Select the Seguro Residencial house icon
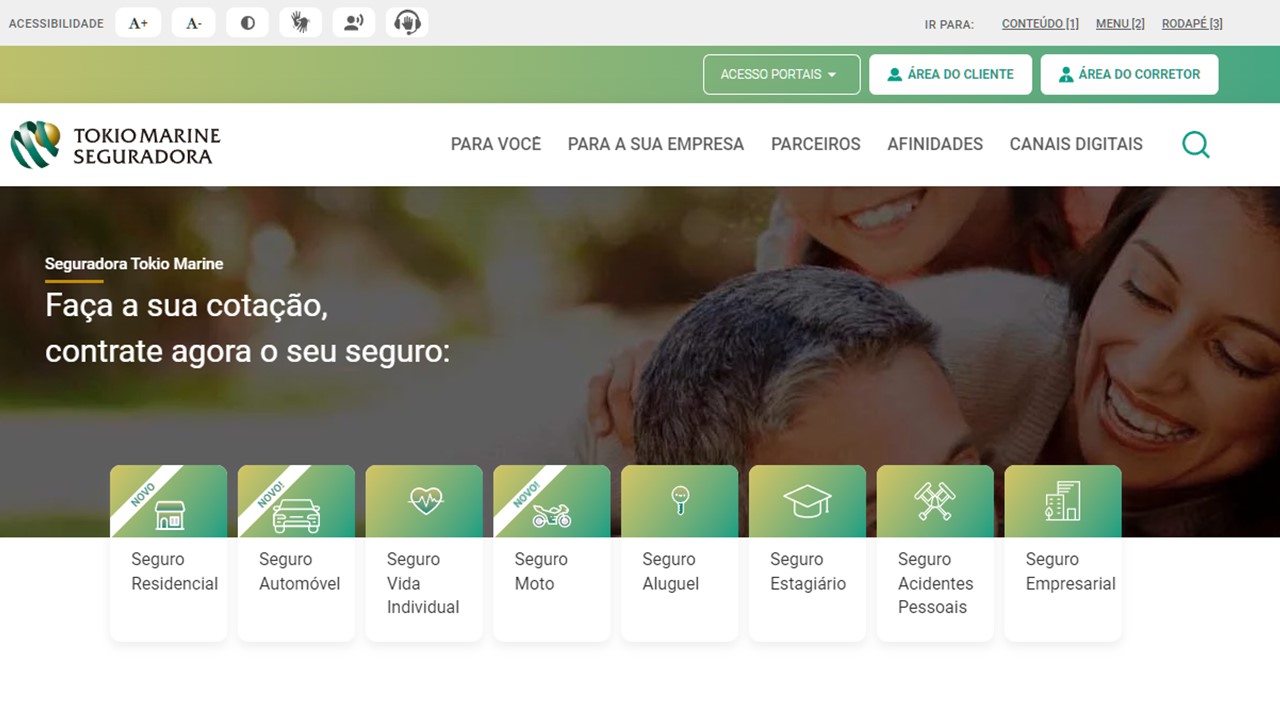Image resolution: width=1280 pixels, height=720 pixels. pos(170,514)
